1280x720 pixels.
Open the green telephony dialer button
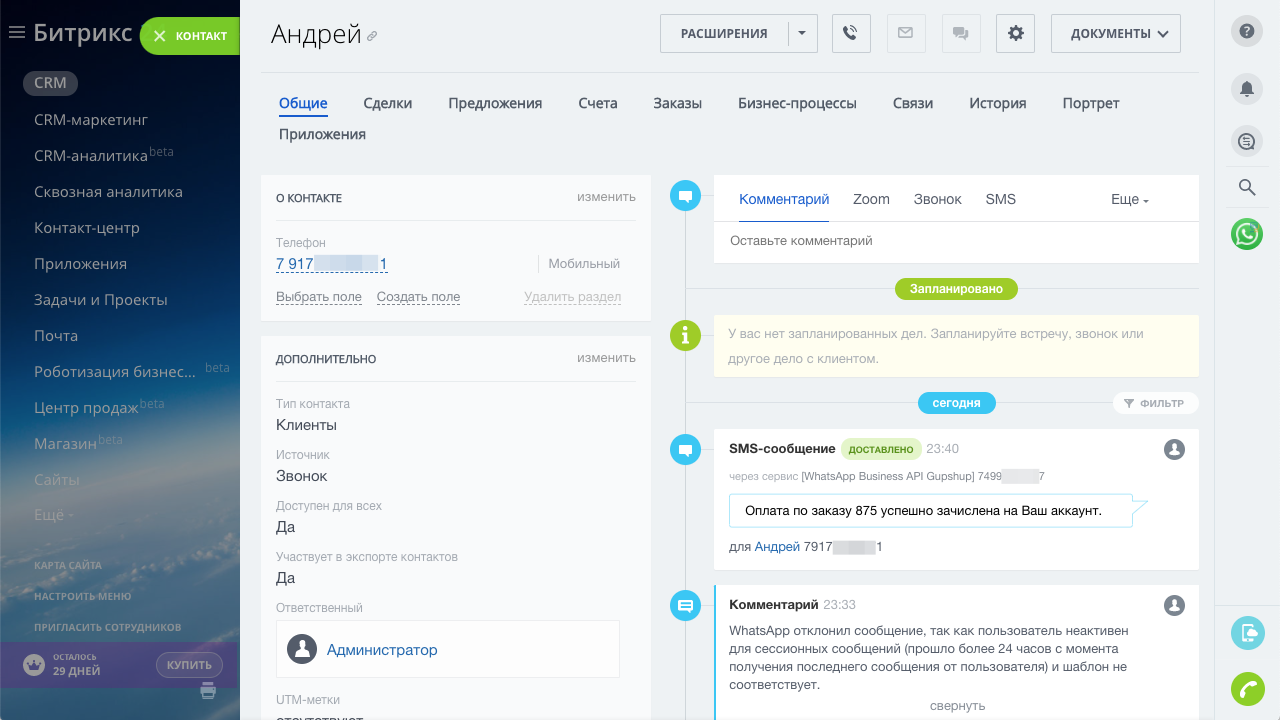tap(1247, 689)
